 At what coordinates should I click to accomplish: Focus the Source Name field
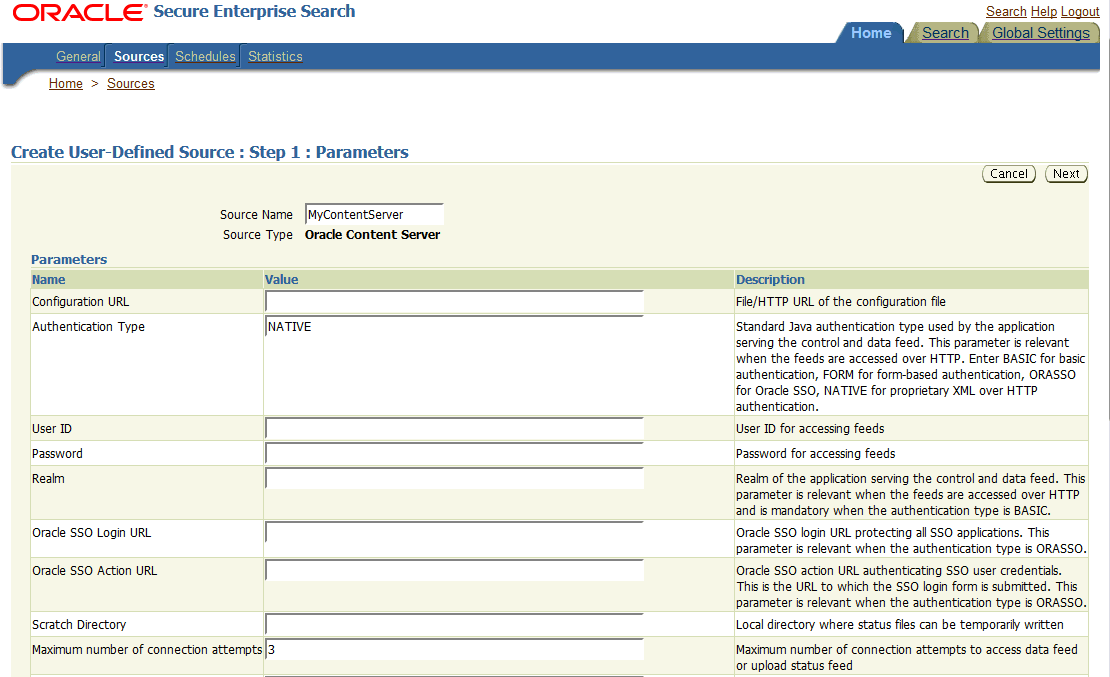coord(374,215)
